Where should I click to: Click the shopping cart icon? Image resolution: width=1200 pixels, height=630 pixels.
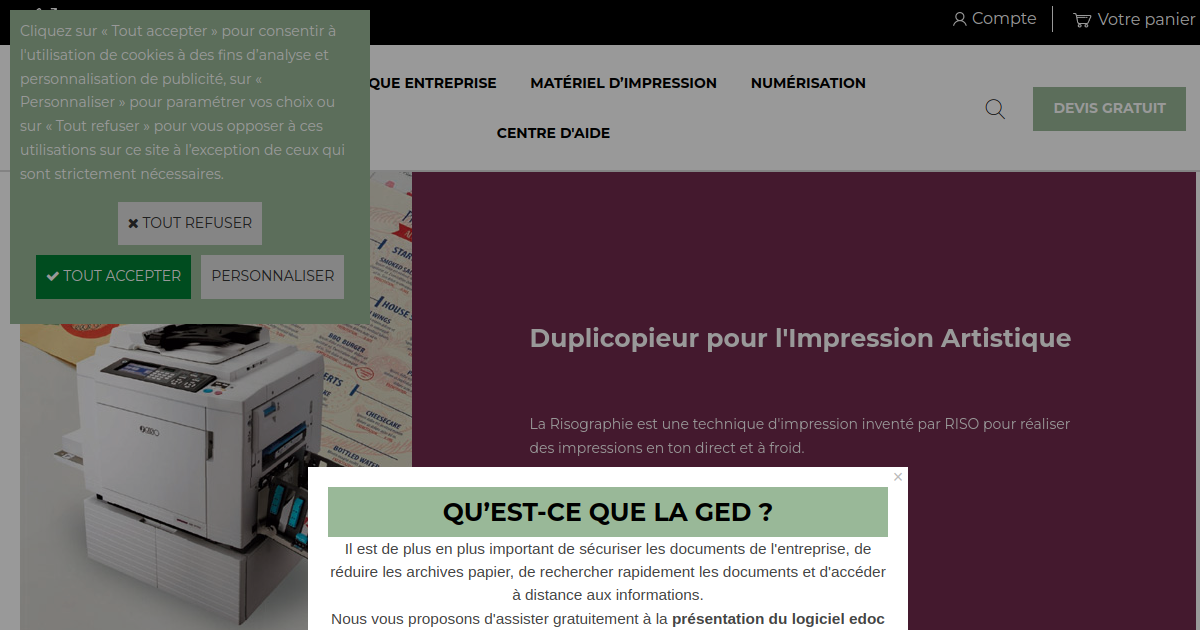[1082, 20]
